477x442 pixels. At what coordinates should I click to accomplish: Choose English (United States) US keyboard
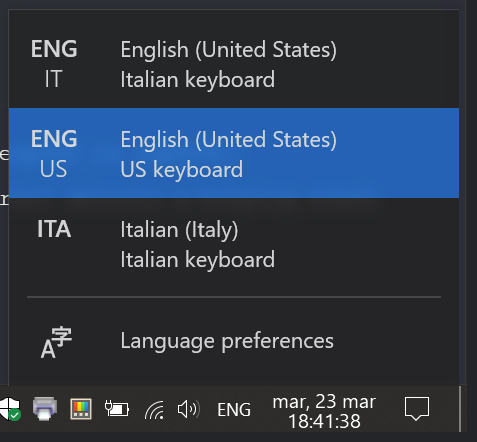[x=234, y=153]
